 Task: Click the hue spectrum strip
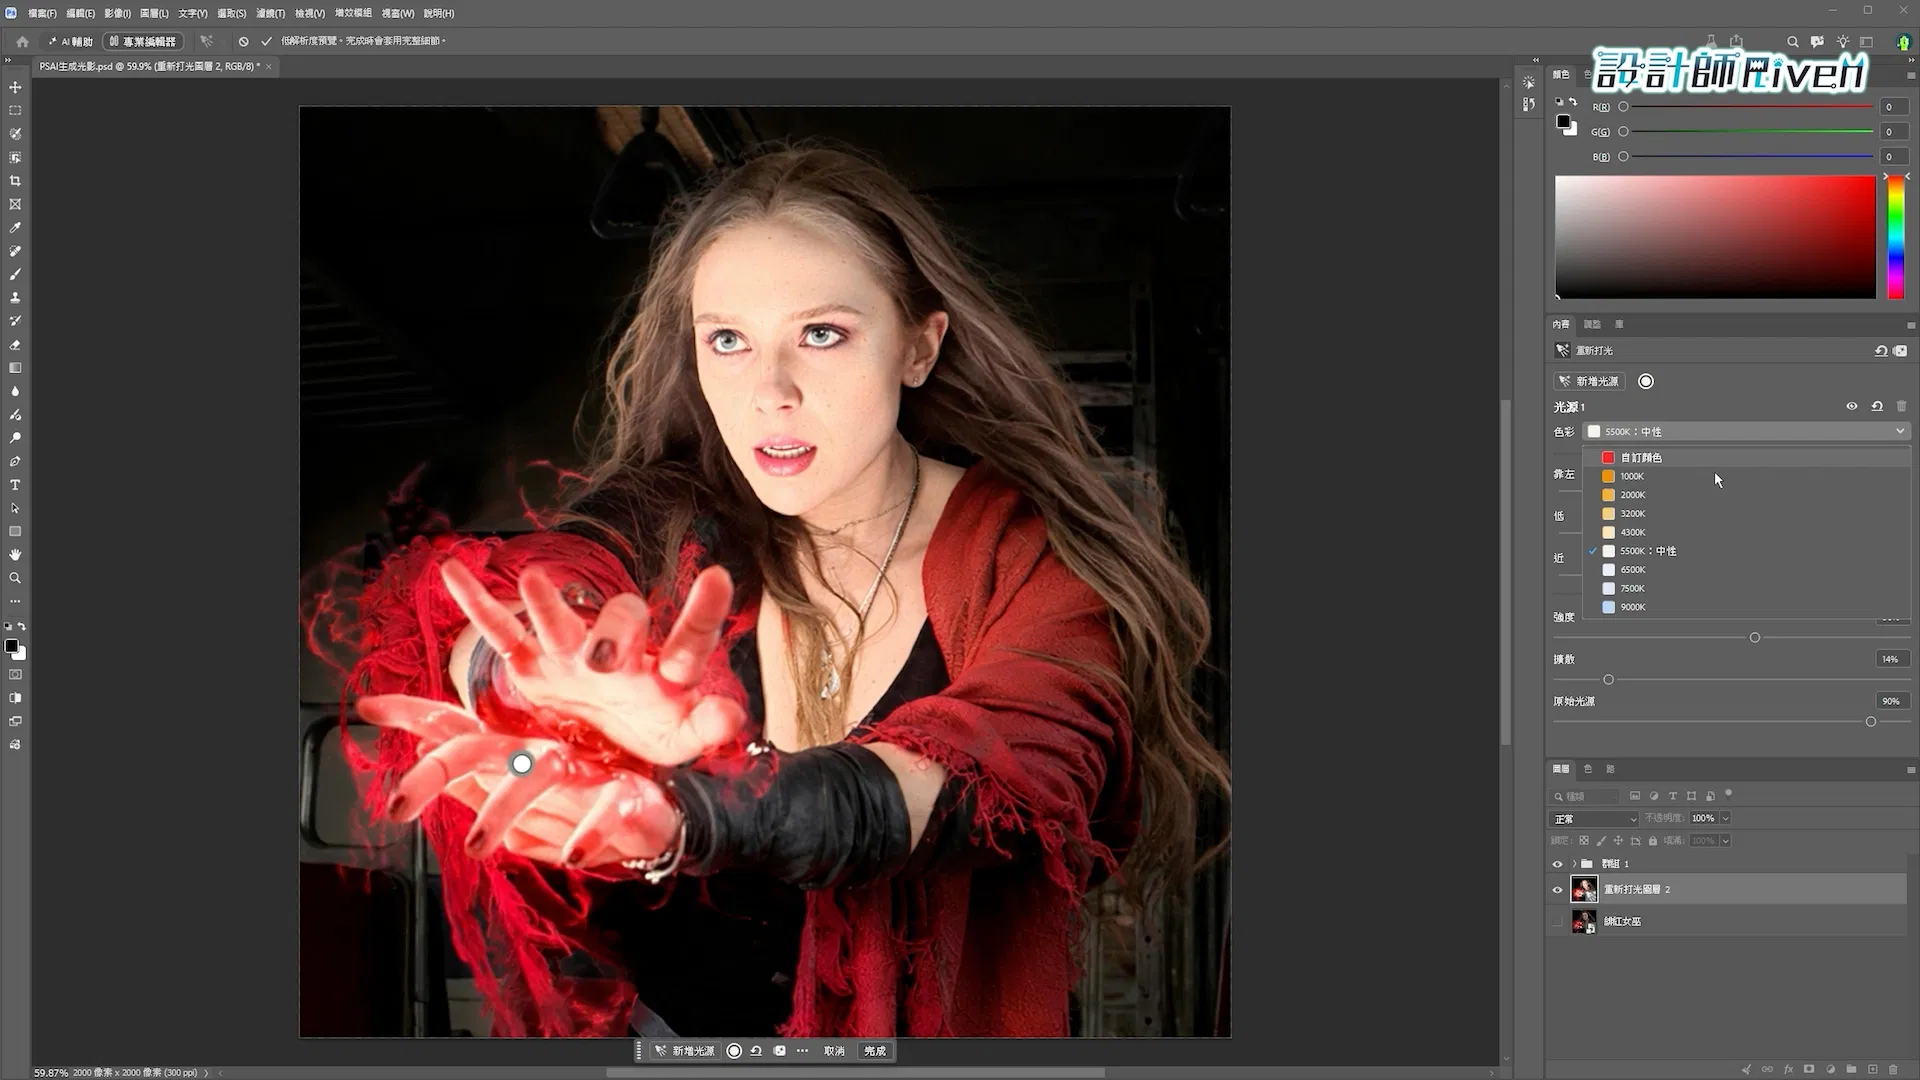click(x=1895, y=238)
